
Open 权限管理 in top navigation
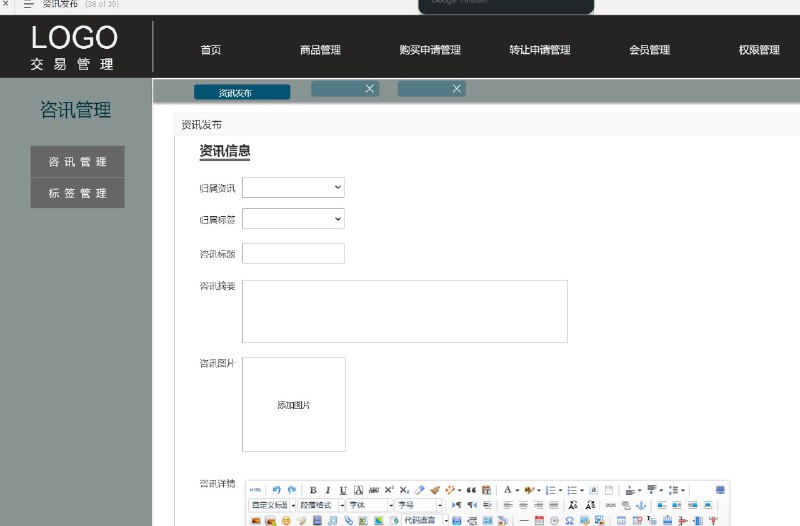click(759, 50)
